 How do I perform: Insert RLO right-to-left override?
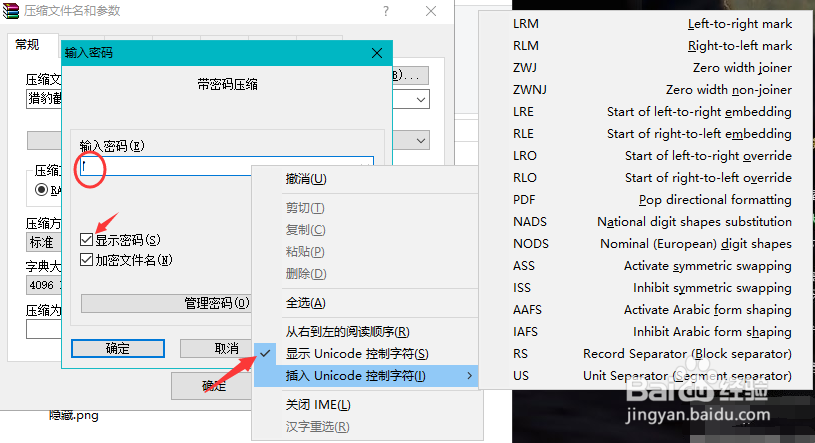pos(647,178)
